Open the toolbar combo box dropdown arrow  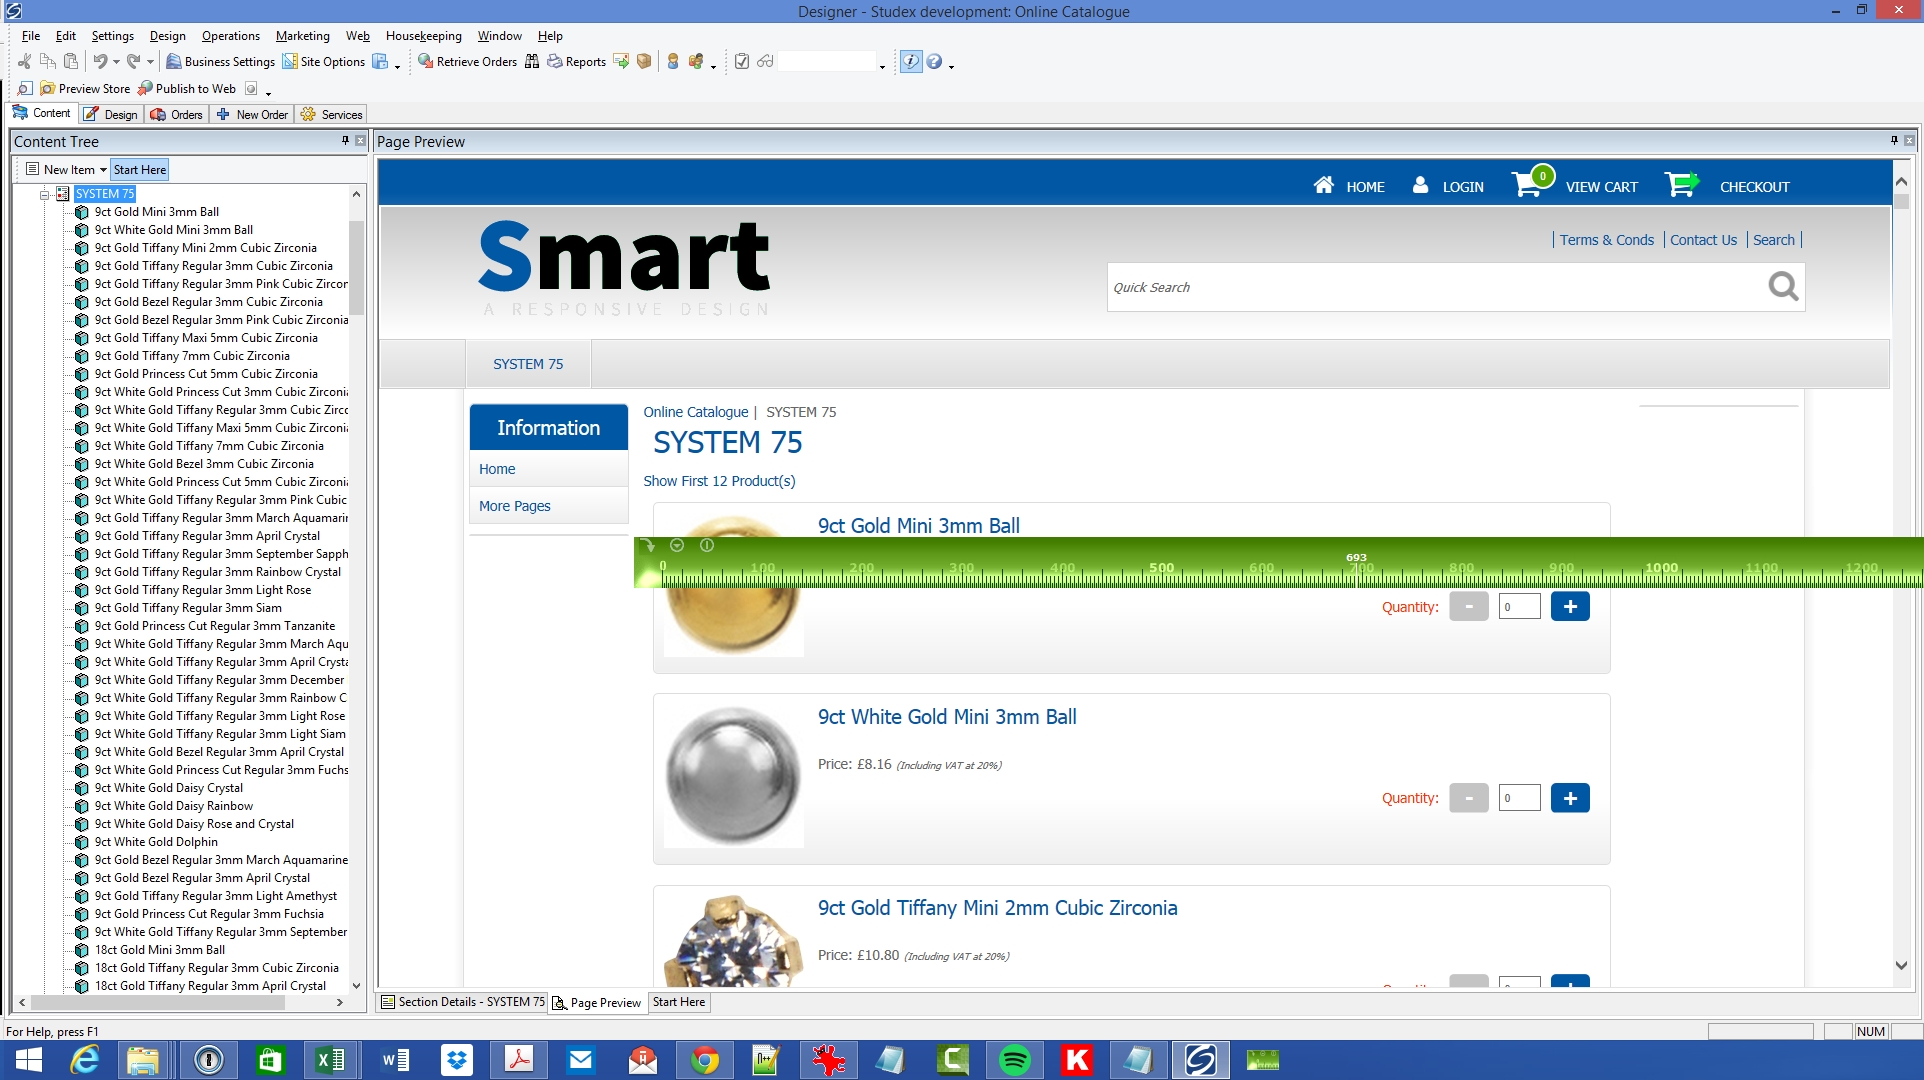[x=882, y=65]
